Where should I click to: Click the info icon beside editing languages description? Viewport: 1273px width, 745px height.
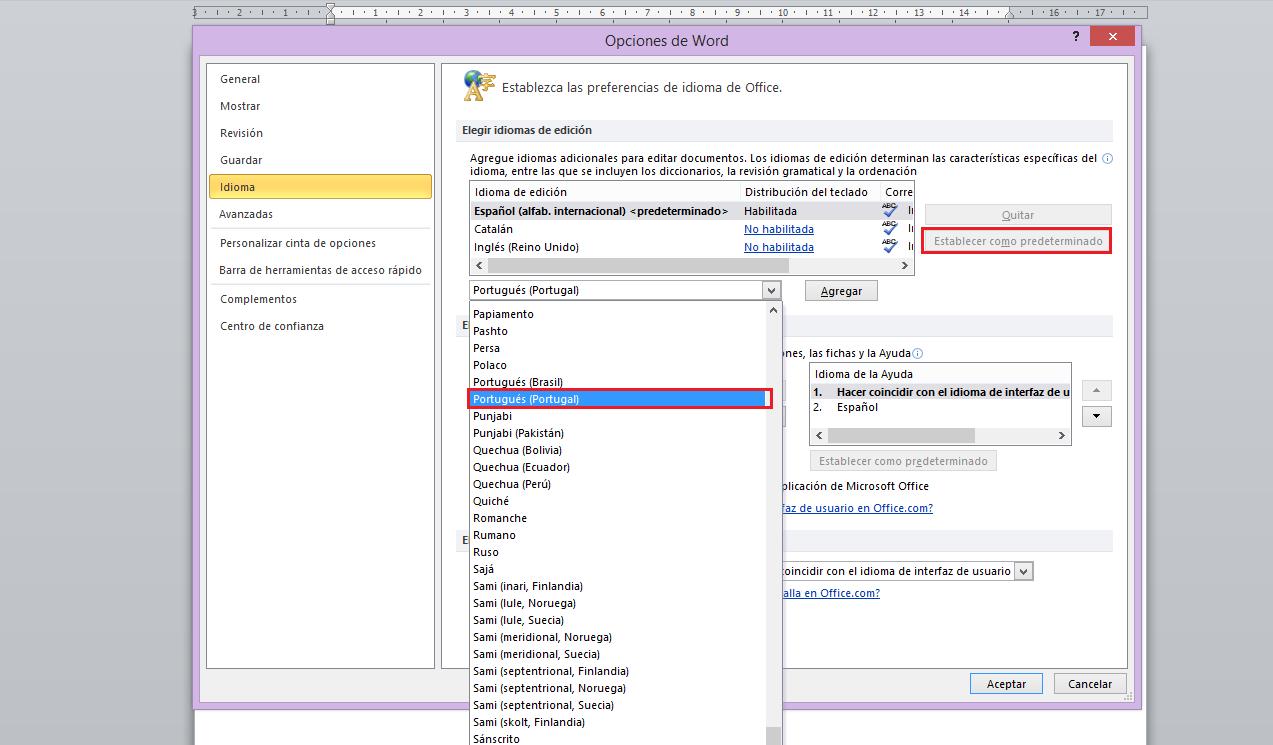click(x=1107, y=158)
